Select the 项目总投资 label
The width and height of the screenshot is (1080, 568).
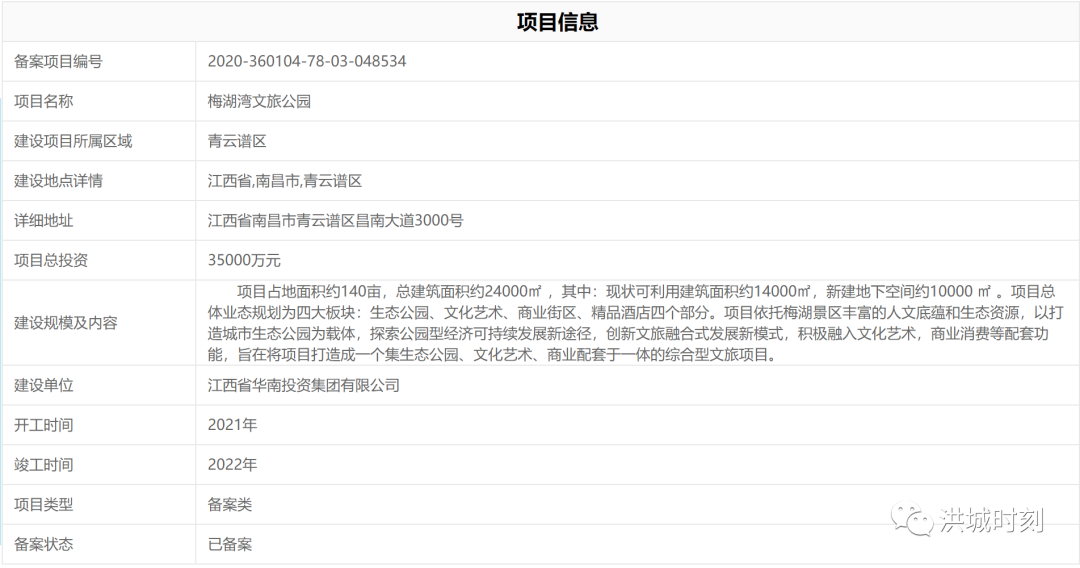pyautogui.click(x=51, y=261)
